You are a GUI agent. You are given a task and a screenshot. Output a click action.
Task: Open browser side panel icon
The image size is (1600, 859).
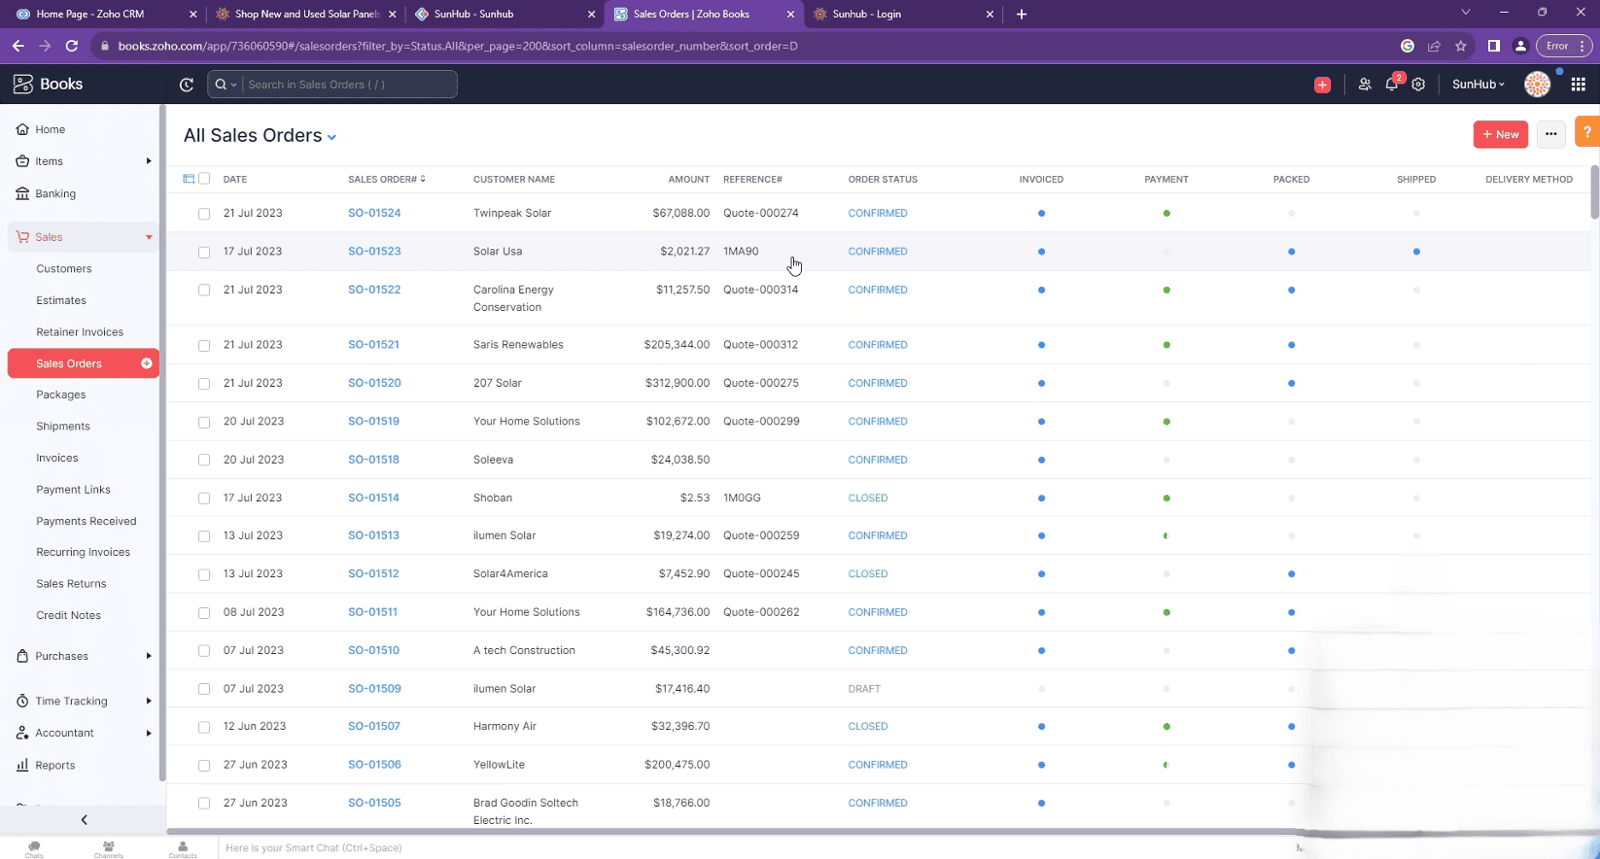[1494, 46]
